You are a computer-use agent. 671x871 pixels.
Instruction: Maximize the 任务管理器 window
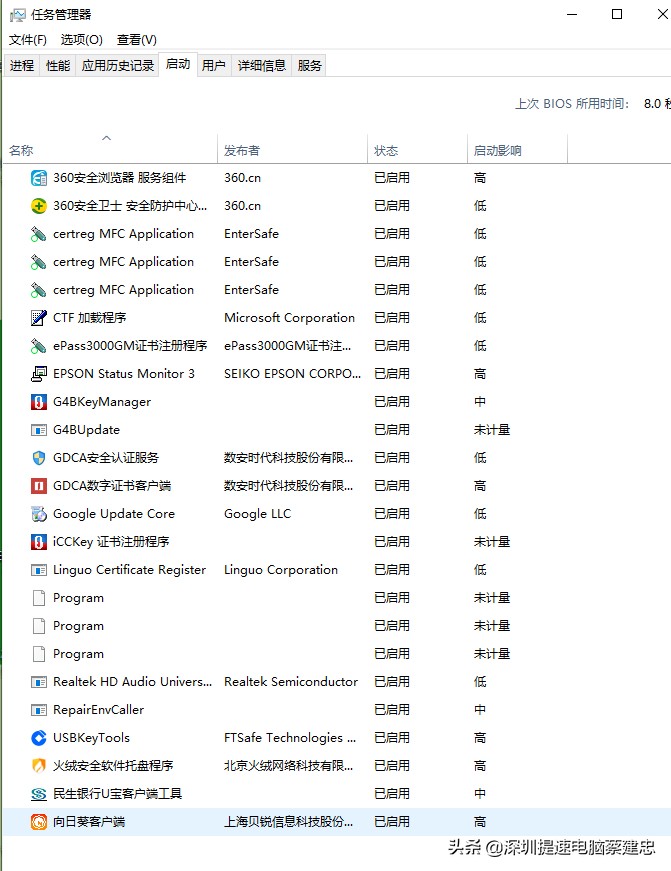click(x=617, y=14)
